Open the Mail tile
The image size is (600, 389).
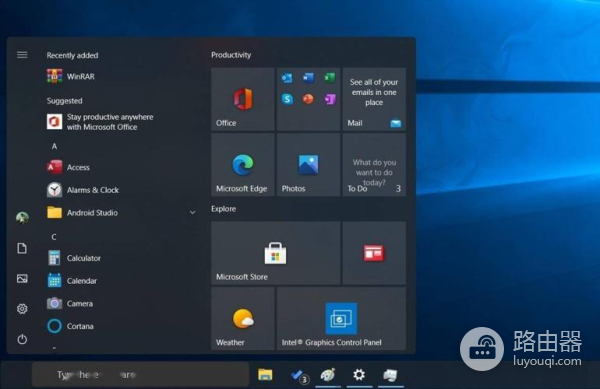374,99
